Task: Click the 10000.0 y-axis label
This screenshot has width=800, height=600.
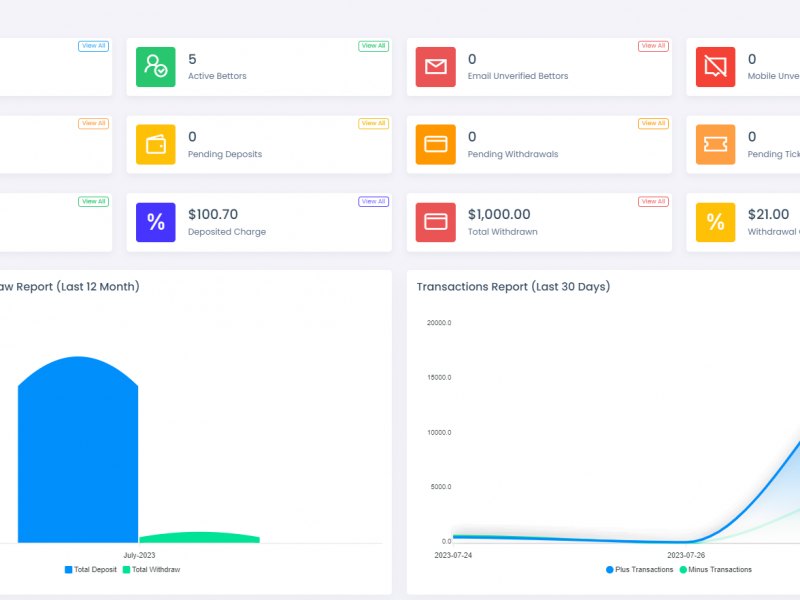Action: click(x=439, y=433)
